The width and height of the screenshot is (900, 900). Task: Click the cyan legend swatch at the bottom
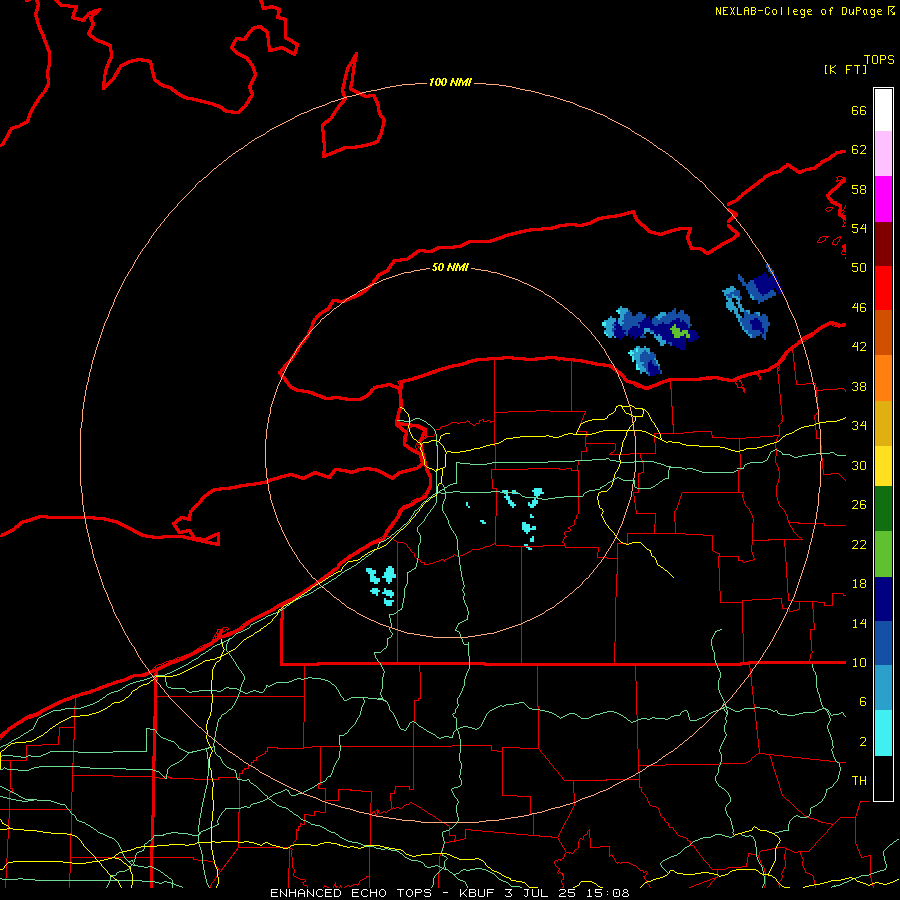coord(883,733)
